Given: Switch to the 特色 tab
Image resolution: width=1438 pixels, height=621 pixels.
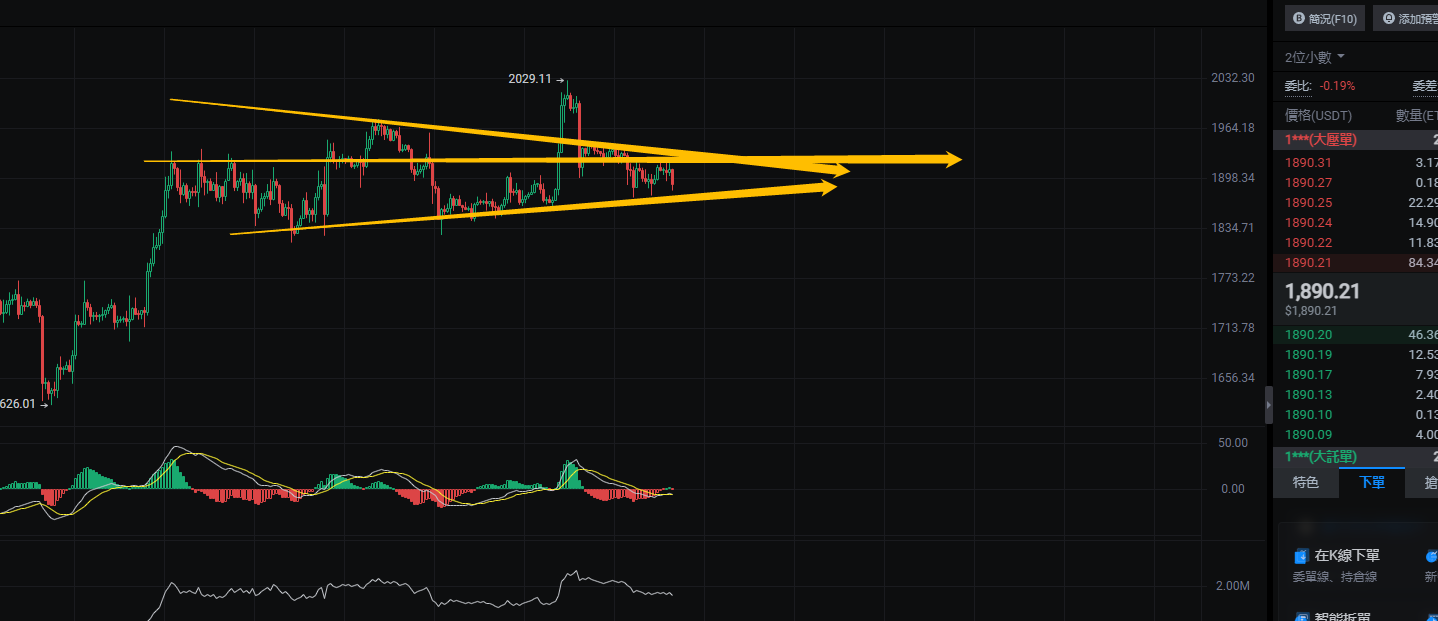Looking at the screenshot, I should (1305, 482).
